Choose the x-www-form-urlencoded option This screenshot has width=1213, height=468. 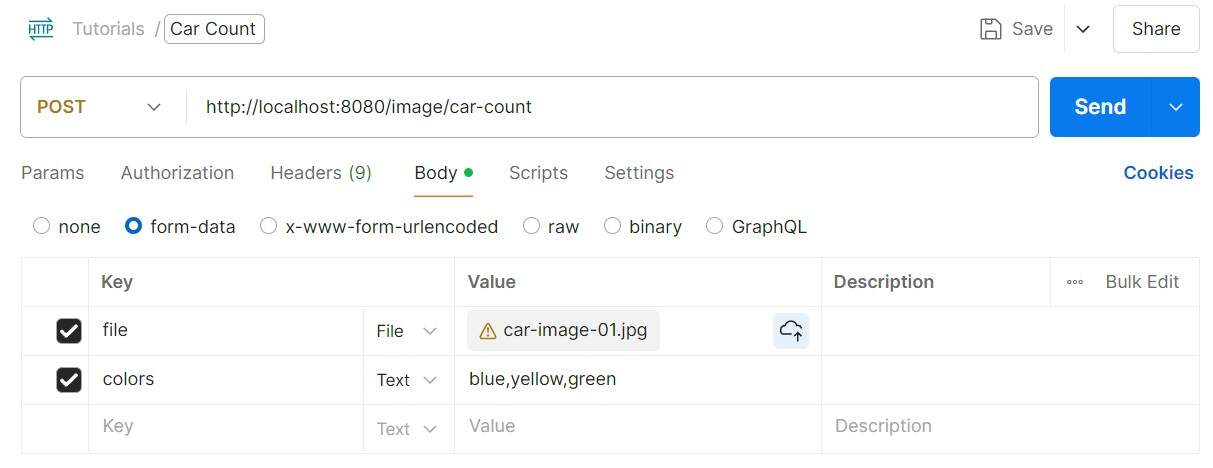(x=269, y=226)
